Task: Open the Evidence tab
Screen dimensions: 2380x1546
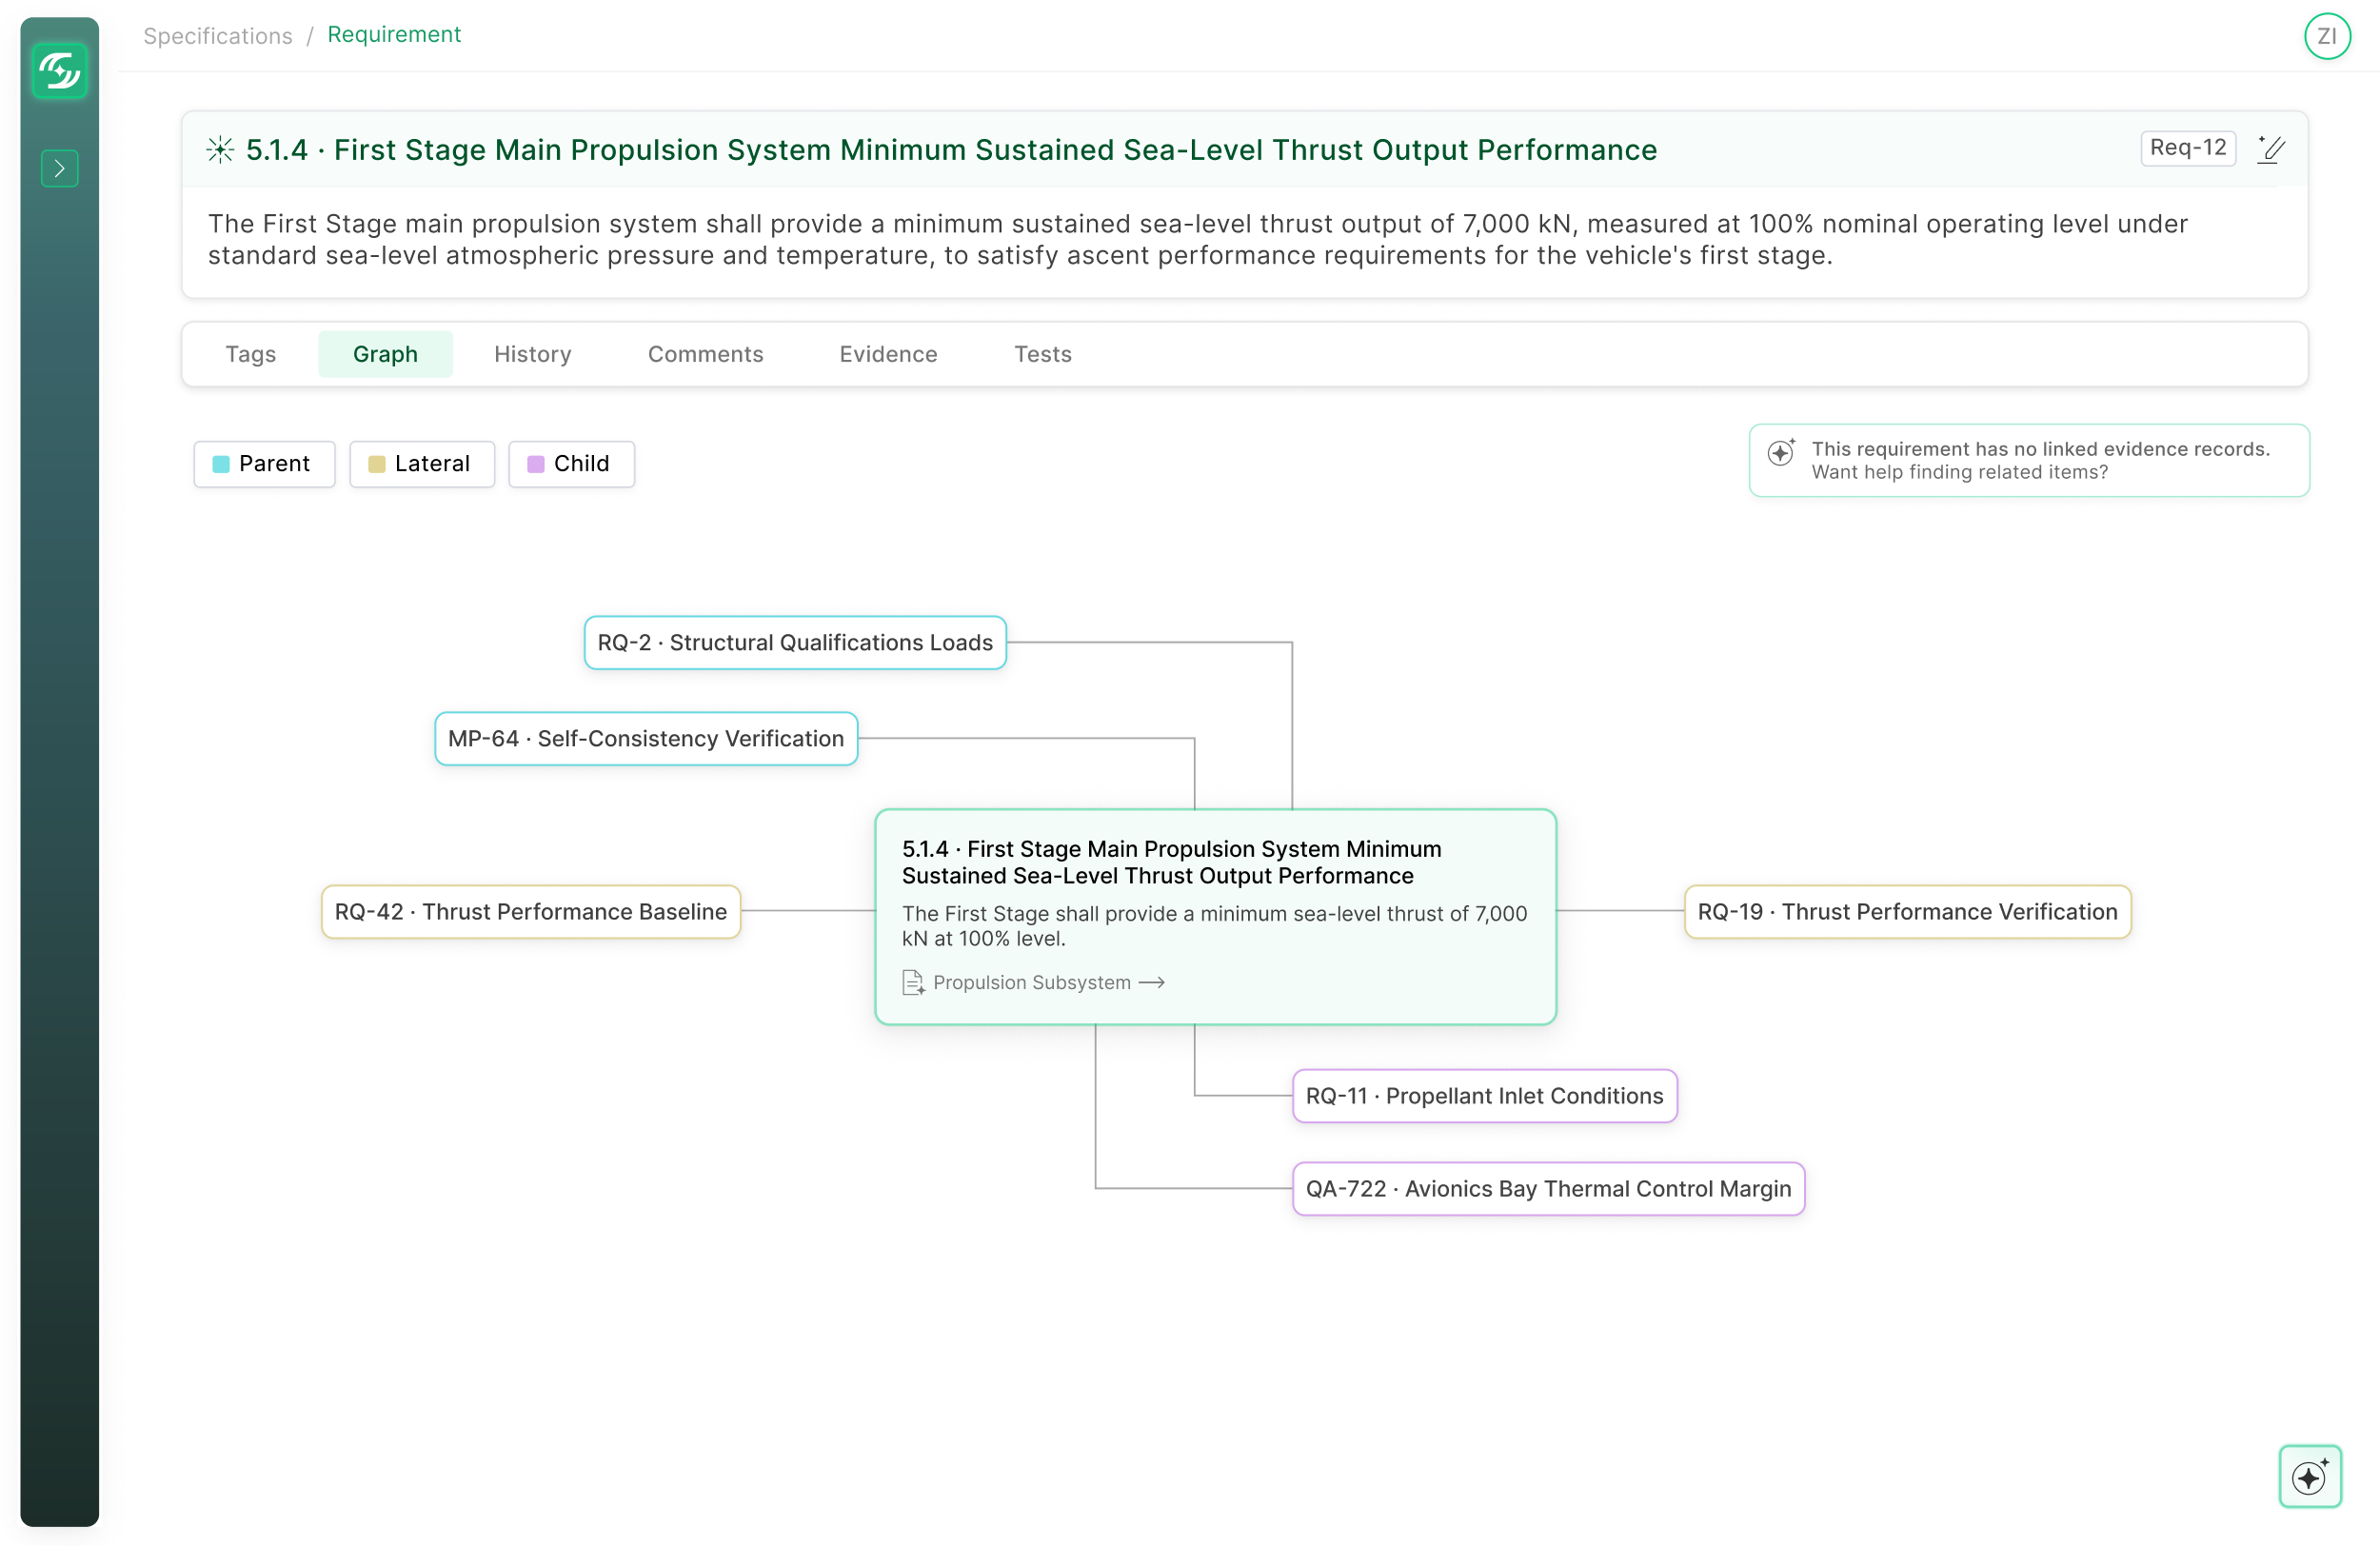Action: [887, 354]
